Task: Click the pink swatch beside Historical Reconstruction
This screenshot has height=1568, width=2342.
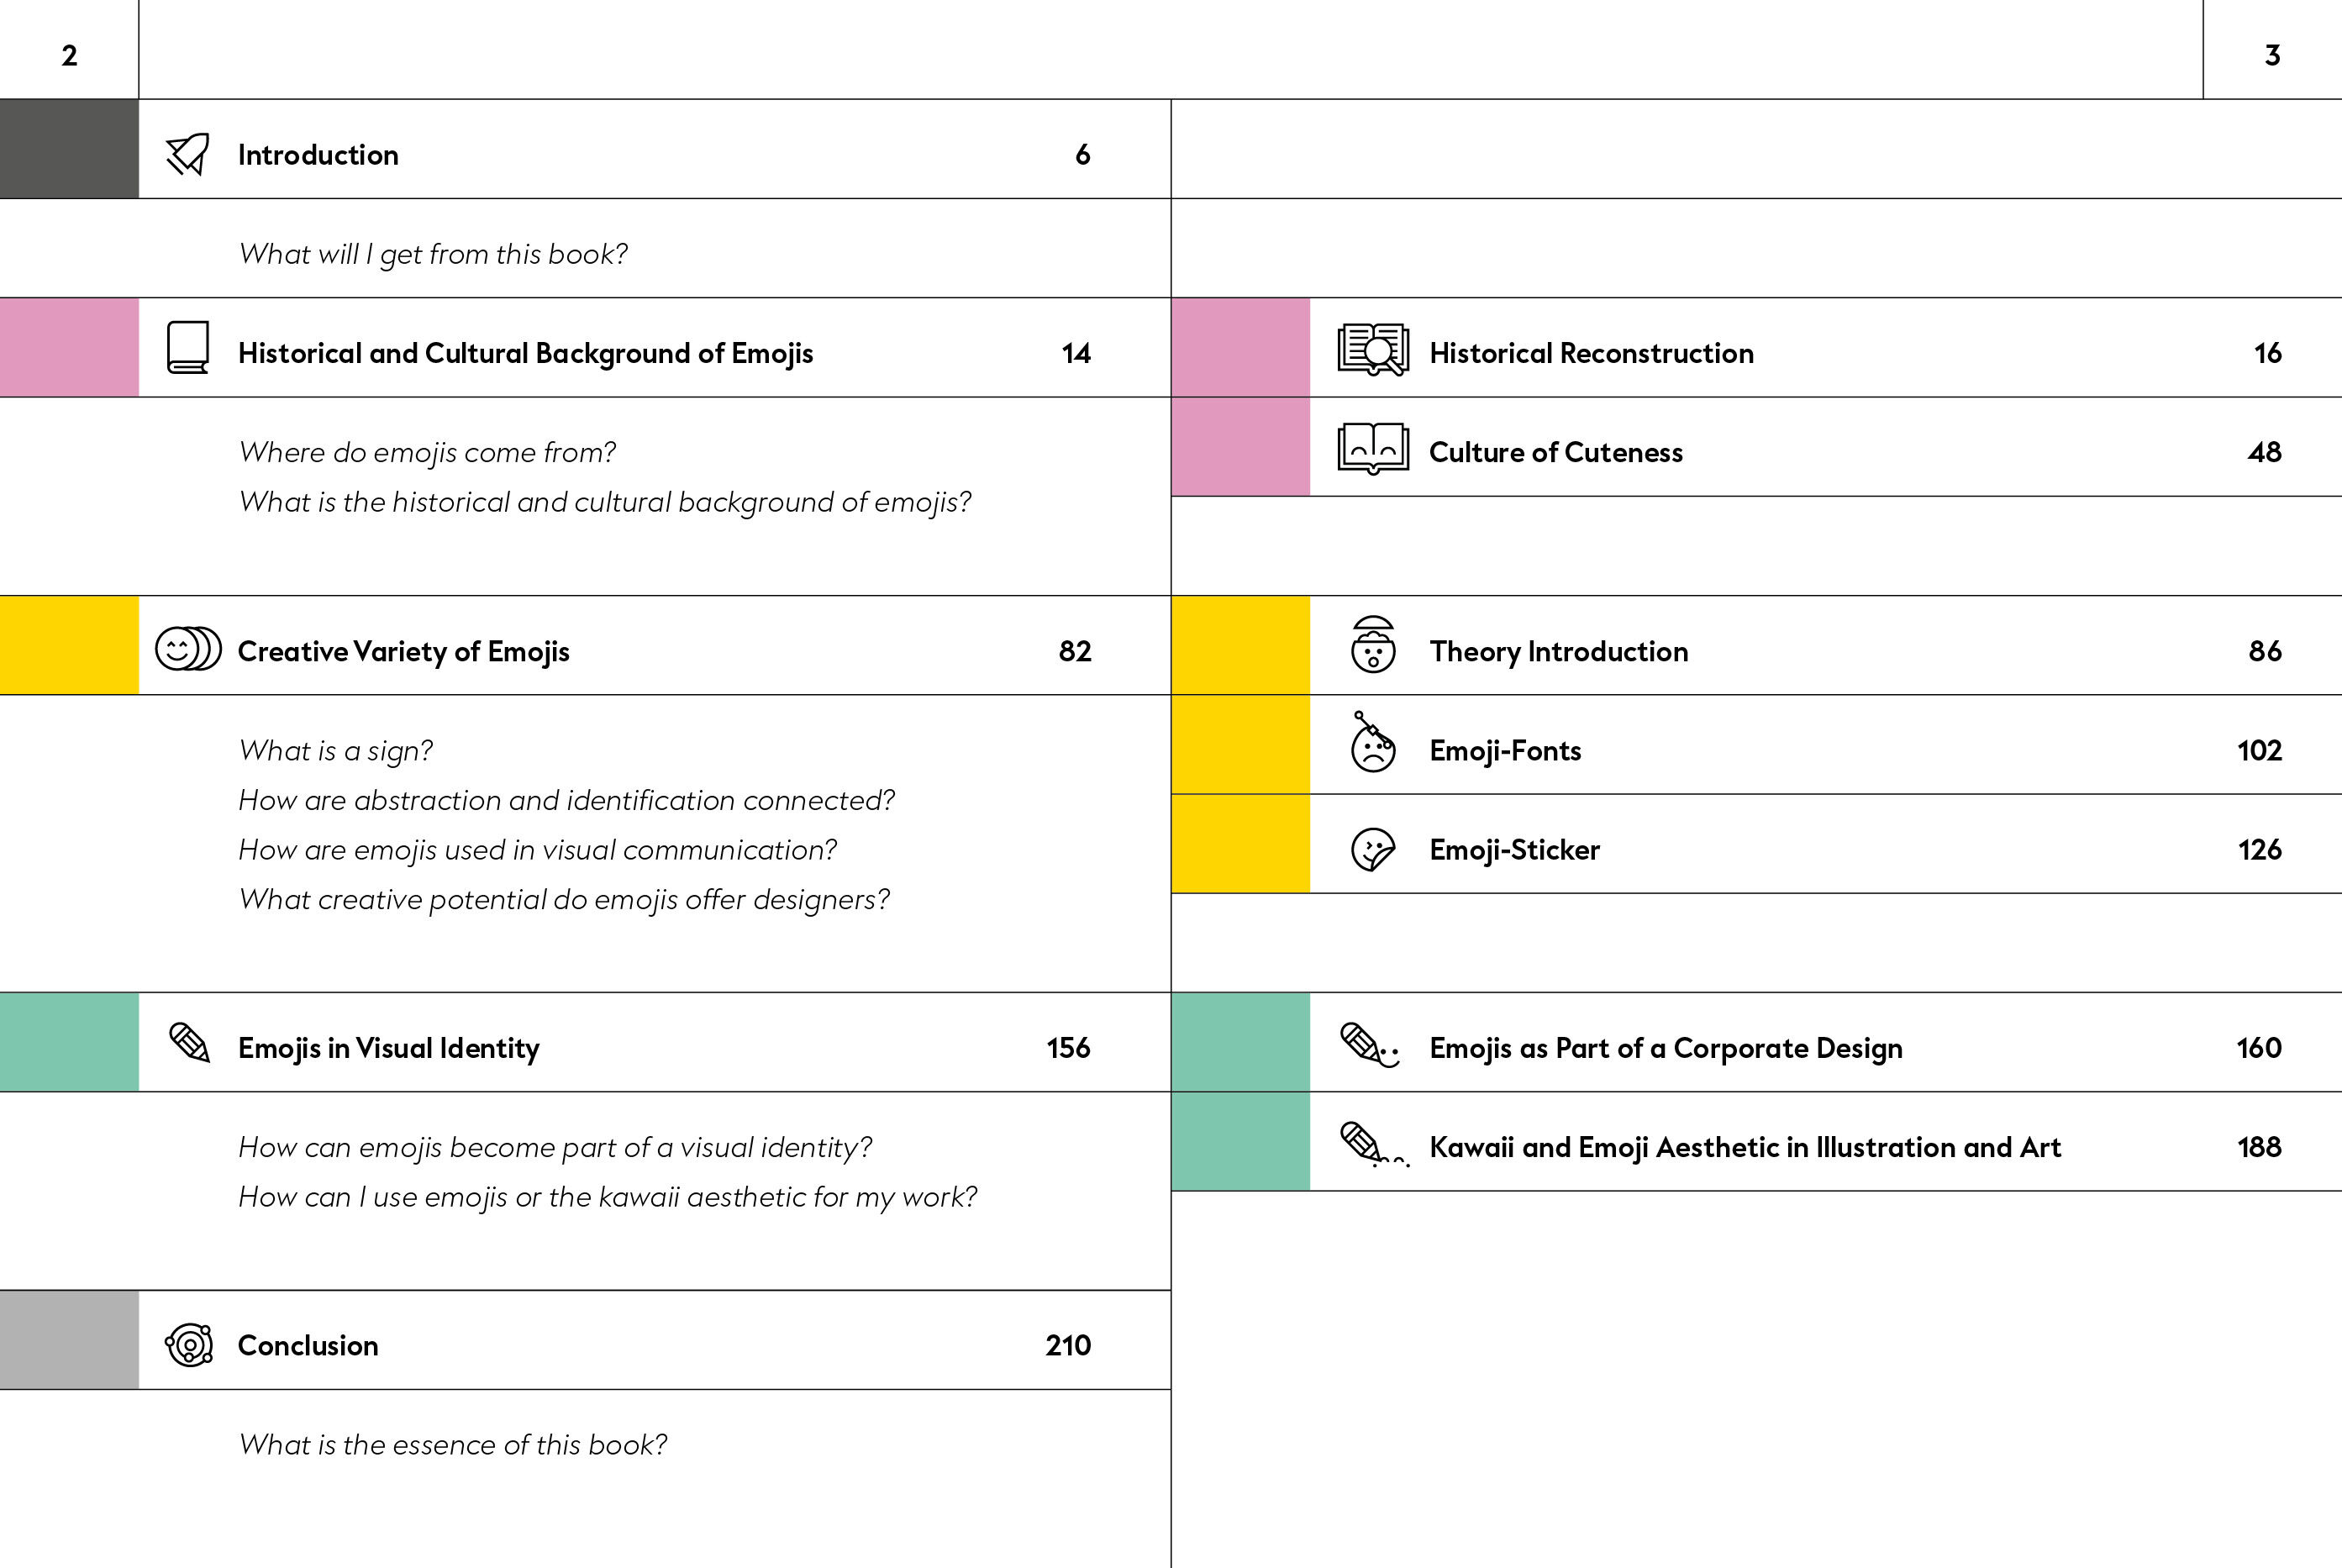Action: point(1240,347)
